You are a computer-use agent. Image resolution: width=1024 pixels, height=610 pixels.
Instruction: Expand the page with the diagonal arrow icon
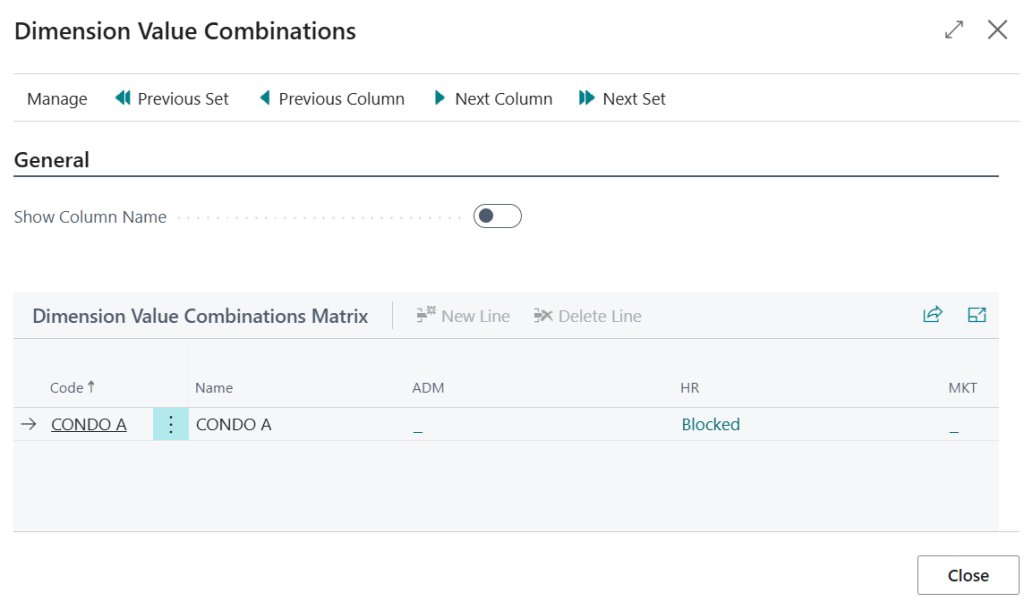point(953,30)
